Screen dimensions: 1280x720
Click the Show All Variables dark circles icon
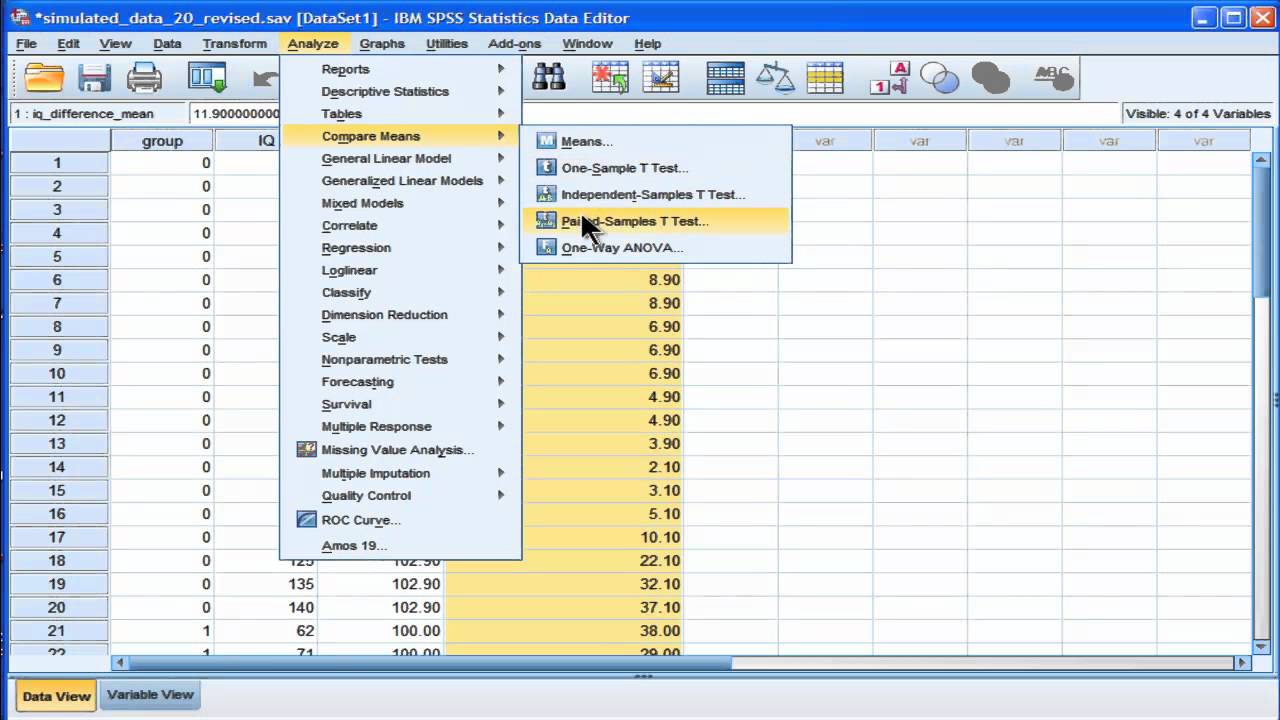click(x=990, y=77)
